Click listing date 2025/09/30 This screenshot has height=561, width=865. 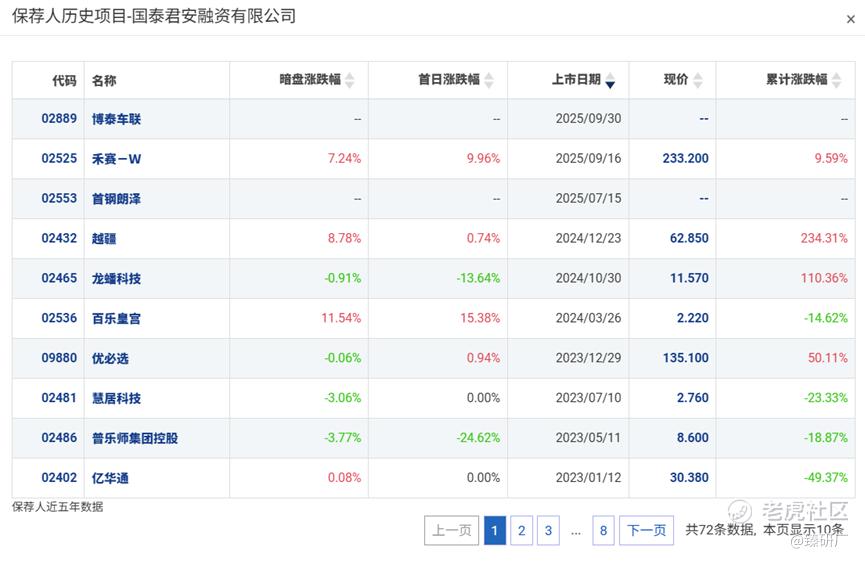[x=588, y=119]
